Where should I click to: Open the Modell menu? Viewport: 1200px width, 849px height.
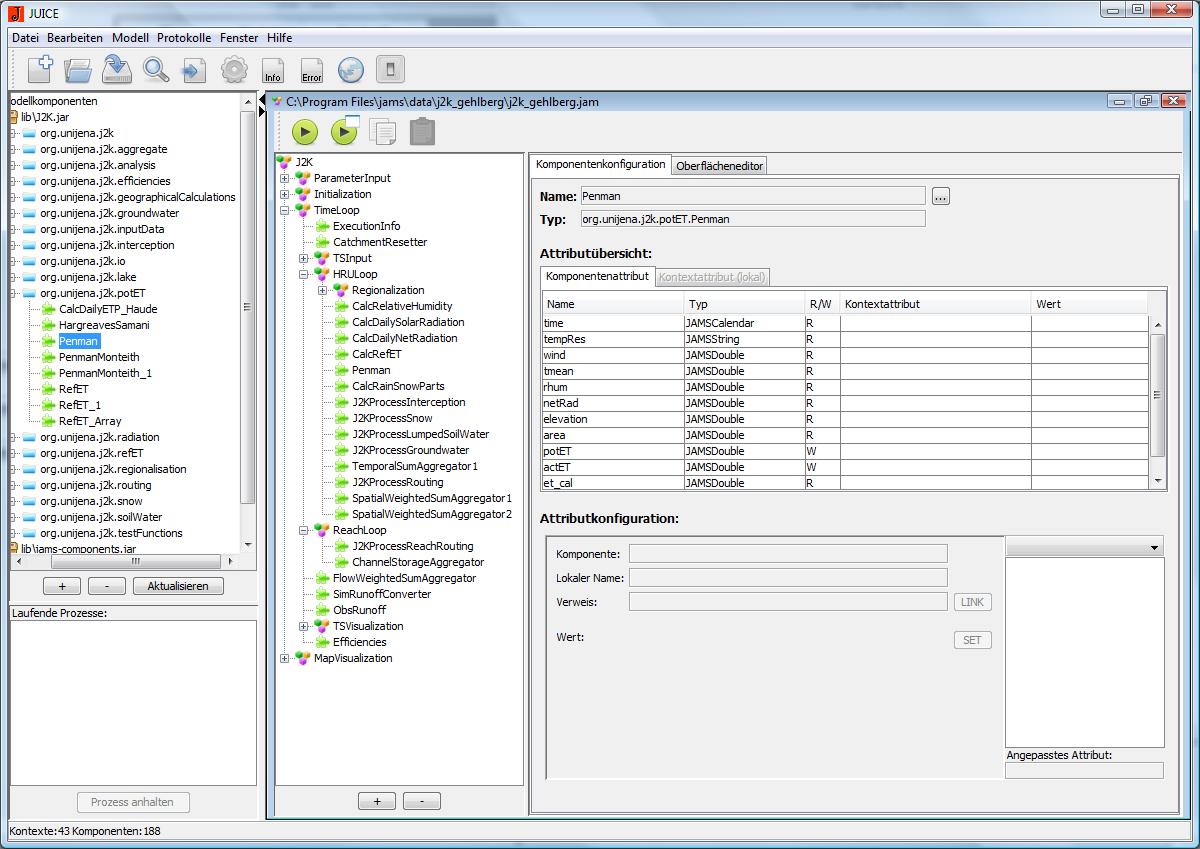(130, 38)
